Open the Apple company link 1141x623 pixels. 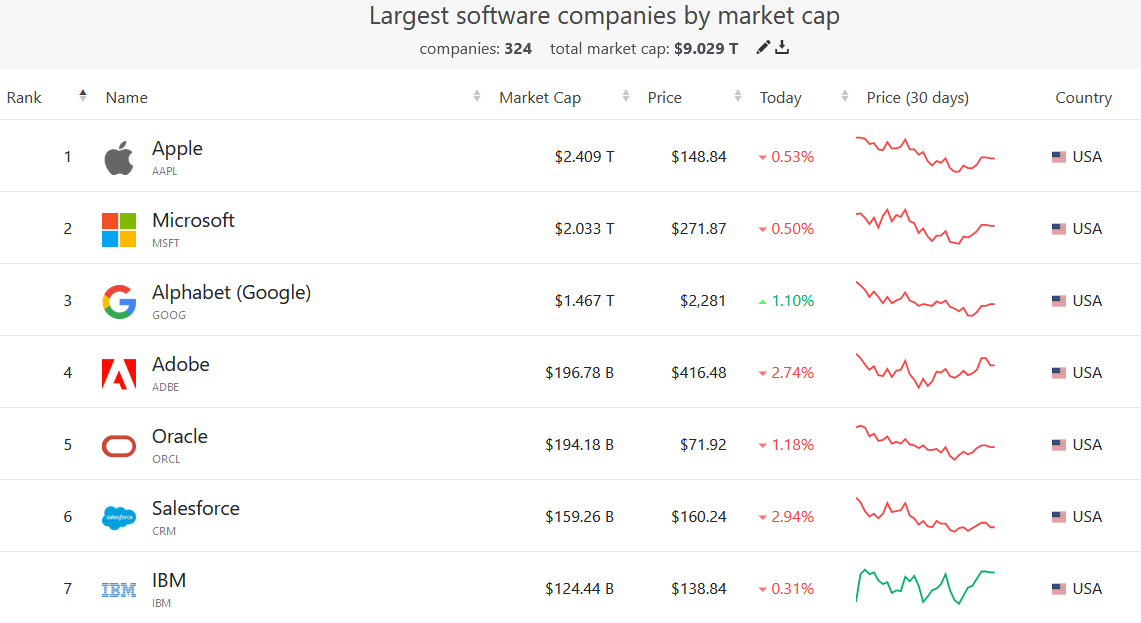point(177,148)
